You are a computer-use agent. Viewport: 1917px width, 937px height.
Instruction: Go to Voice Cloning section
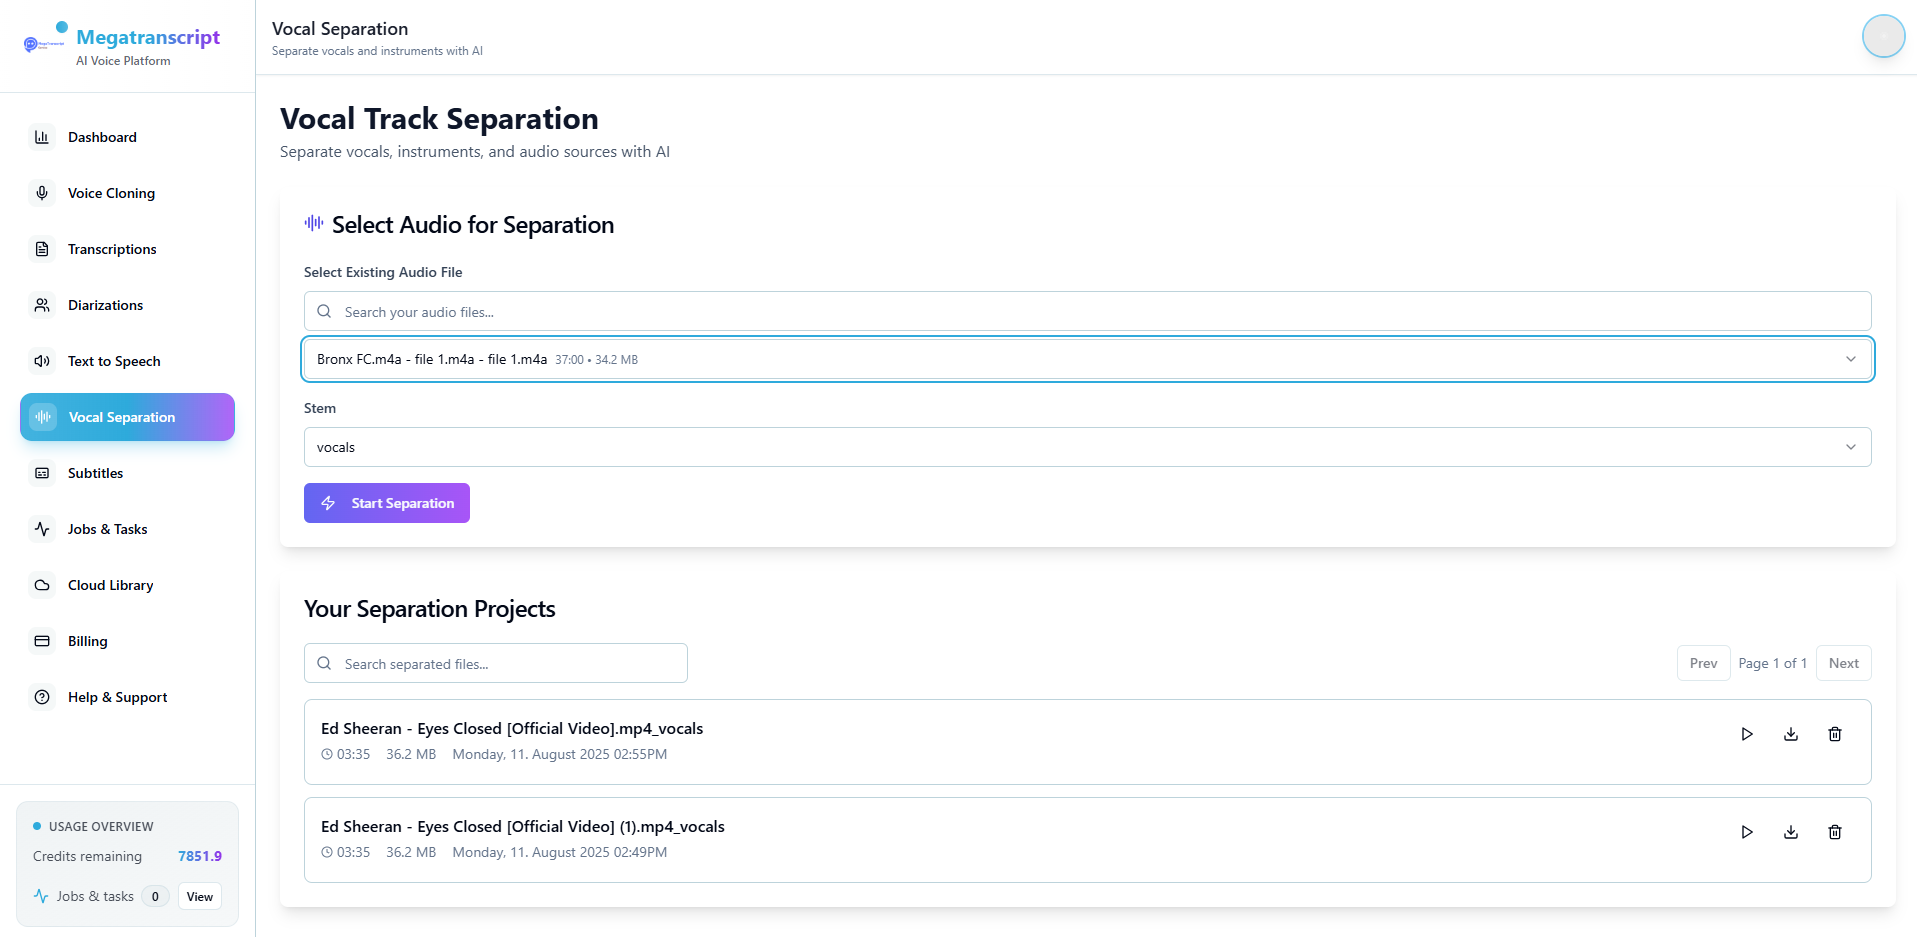click(x=111, y=193)
